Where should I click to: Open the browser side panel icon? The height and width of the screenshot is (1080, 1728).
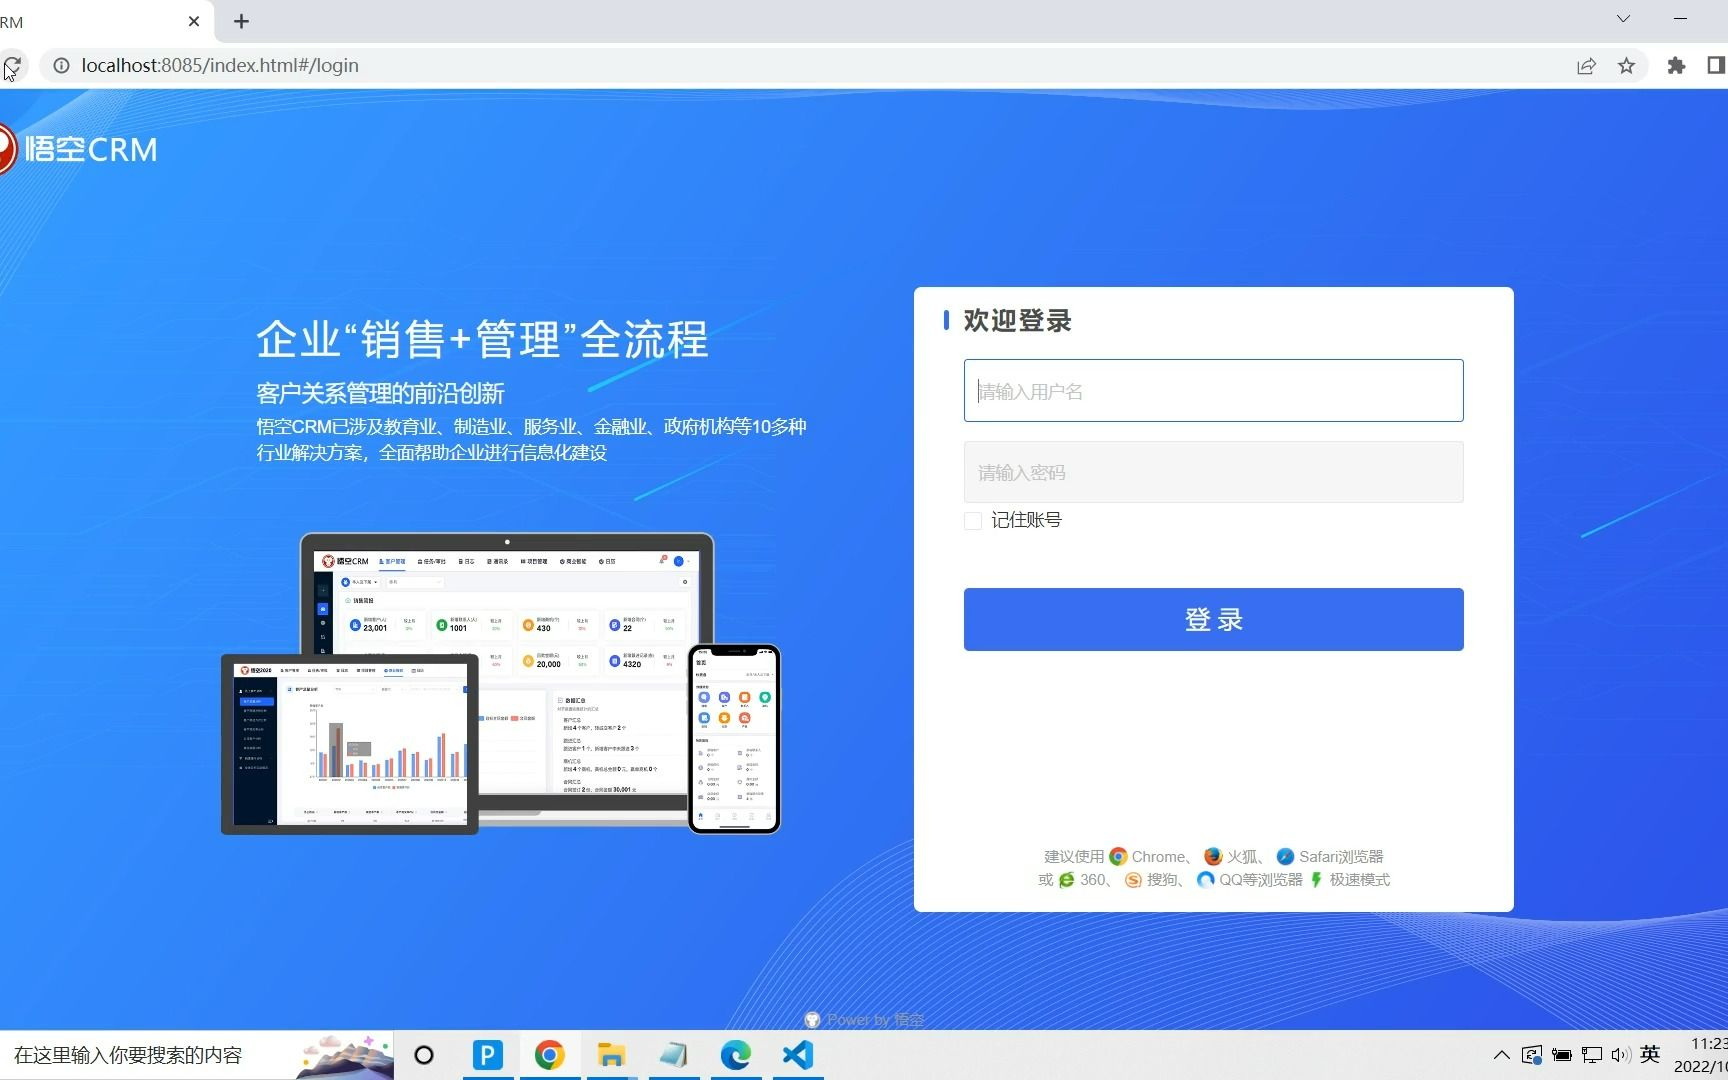[x=1716, y=66]
